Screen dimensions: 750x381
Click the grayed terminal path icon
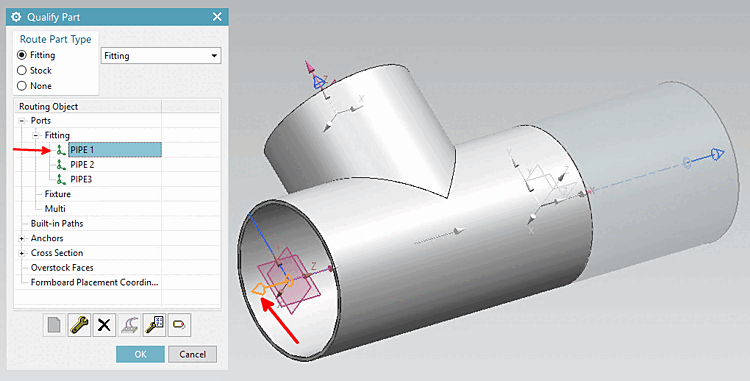(130, 326)
